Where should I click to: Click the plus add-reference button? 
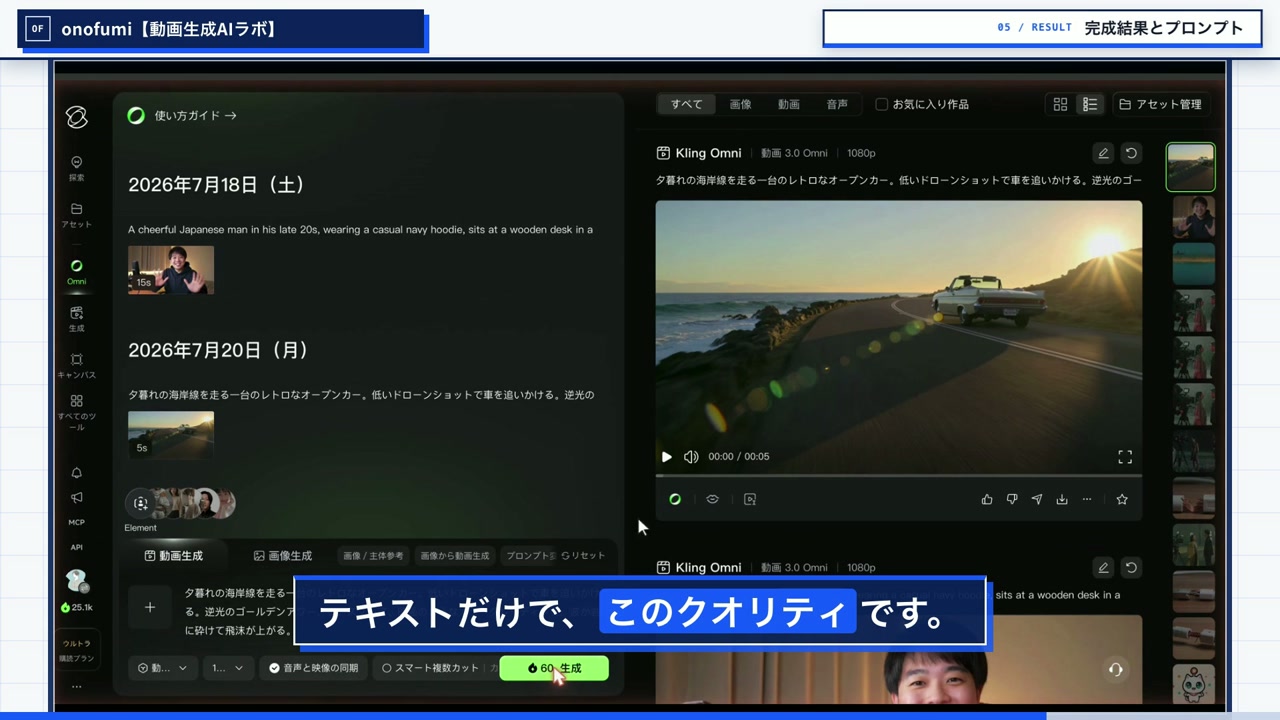(150, 607)
